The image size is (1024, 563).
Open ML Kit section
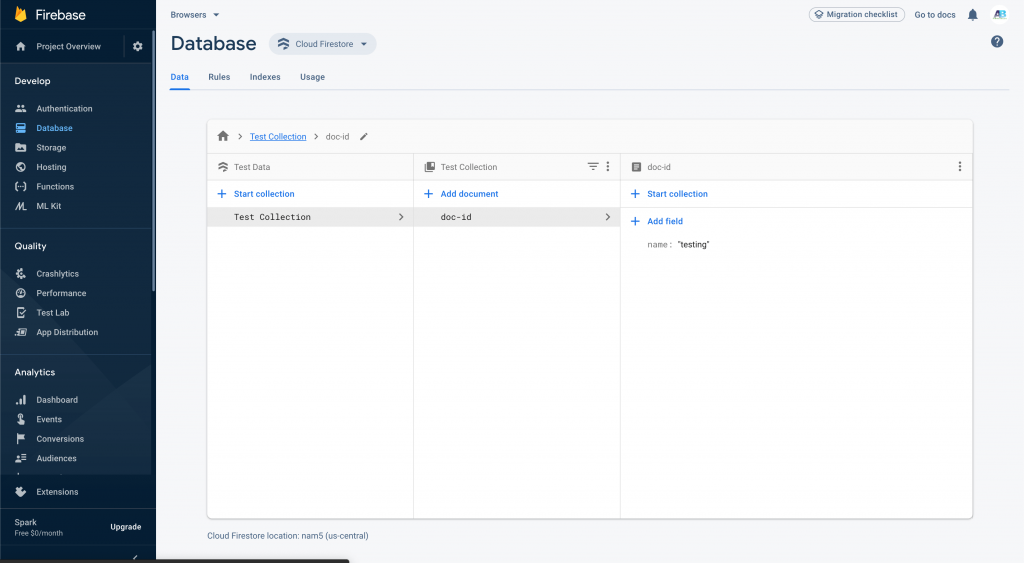48,206
